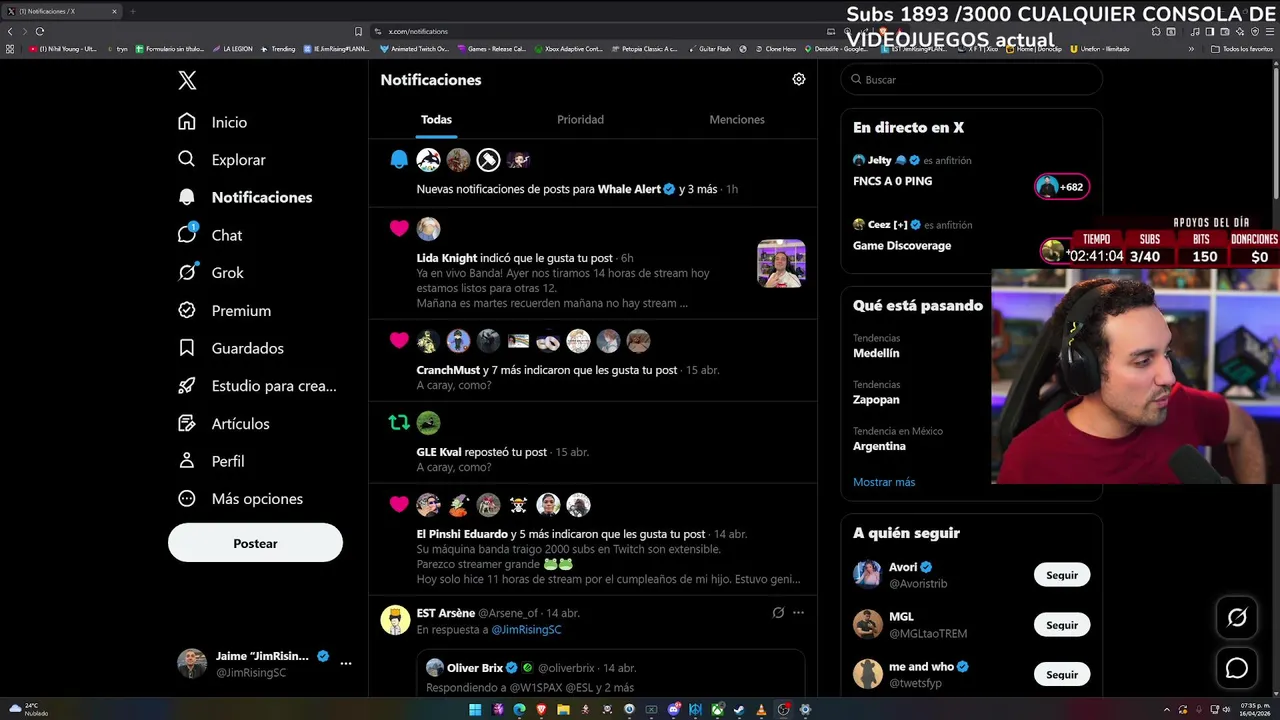Open notification settings gear icon

tap(799, 79)
